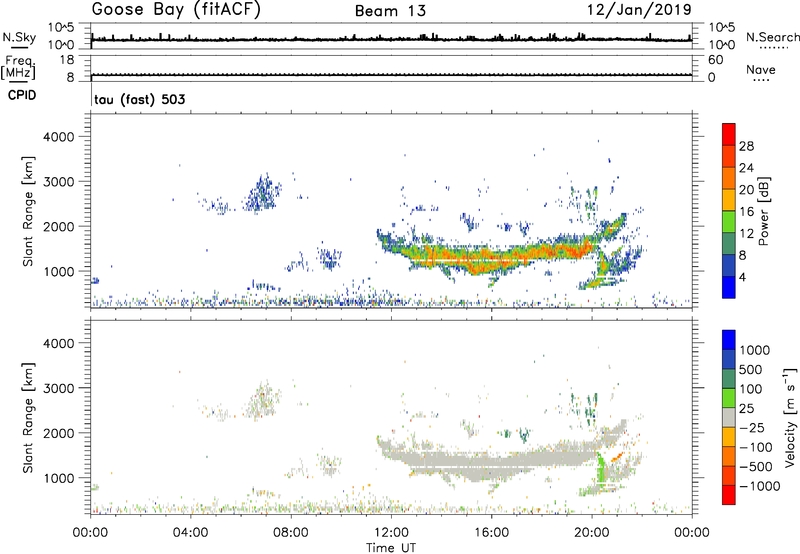
Task: Click the '4000' tick label on power panel
Action: pos(58,137)
